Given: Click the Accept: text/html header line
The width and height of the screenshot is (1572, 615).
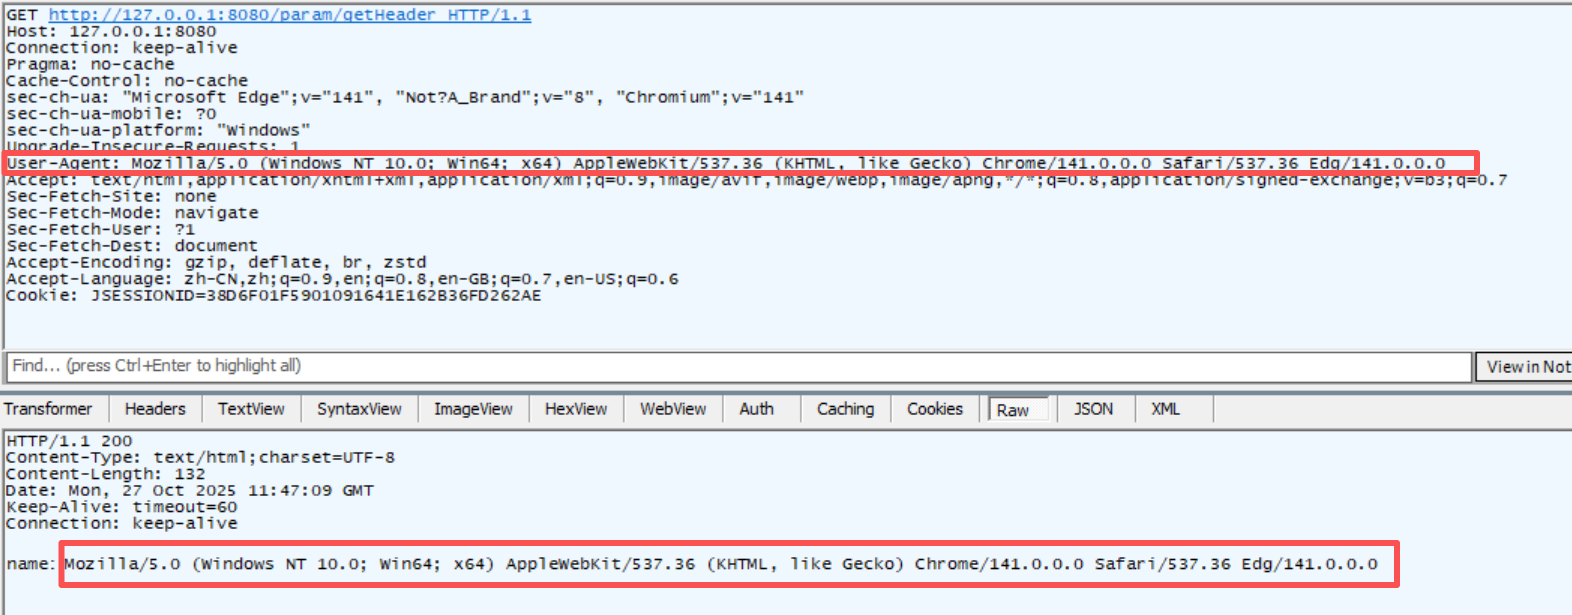Looking at the screenshot, I should [x=757, y=180].
